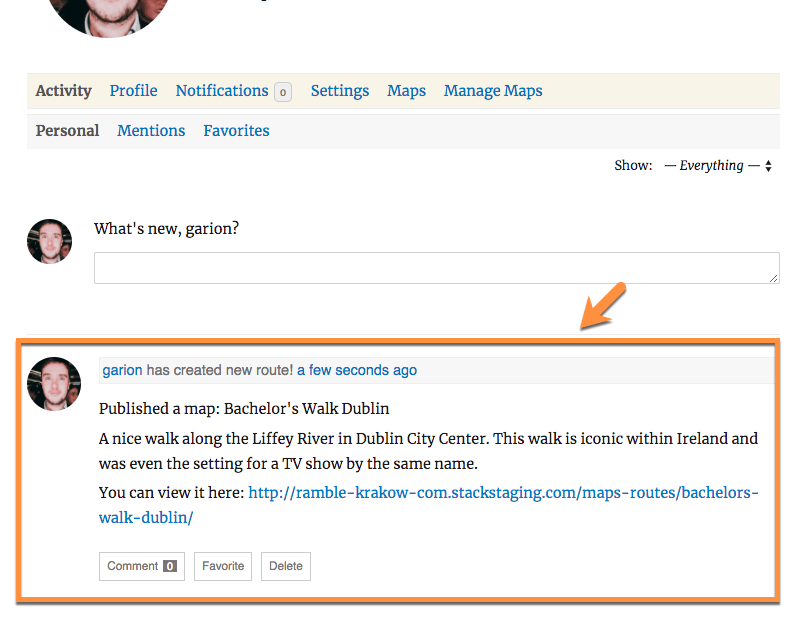Viewport: 809px width, 628px height.
Task: Switch to the Maps tab
Action: click(x=406, y=91)
